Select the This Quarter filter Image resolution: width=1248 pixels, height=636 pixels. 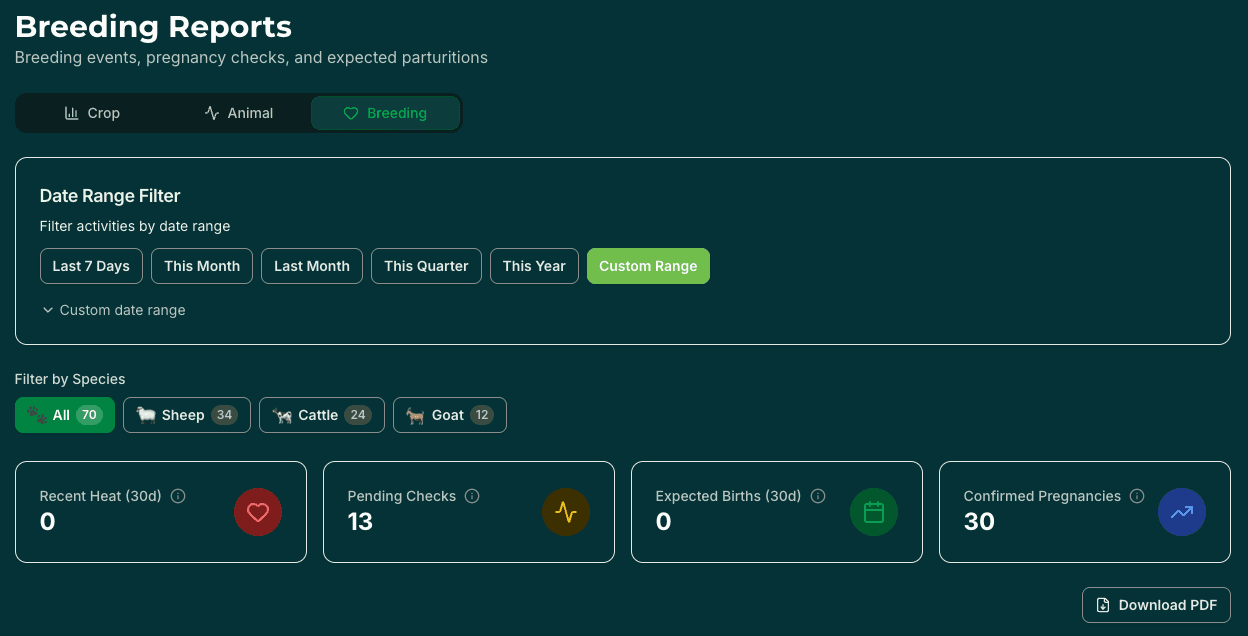tap(426, 266)
